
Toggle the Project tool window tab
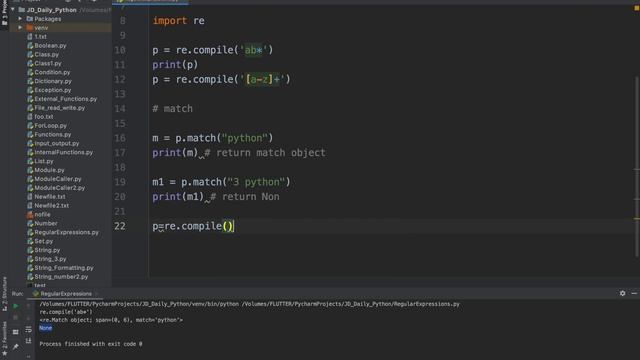(x=4, y=14)
